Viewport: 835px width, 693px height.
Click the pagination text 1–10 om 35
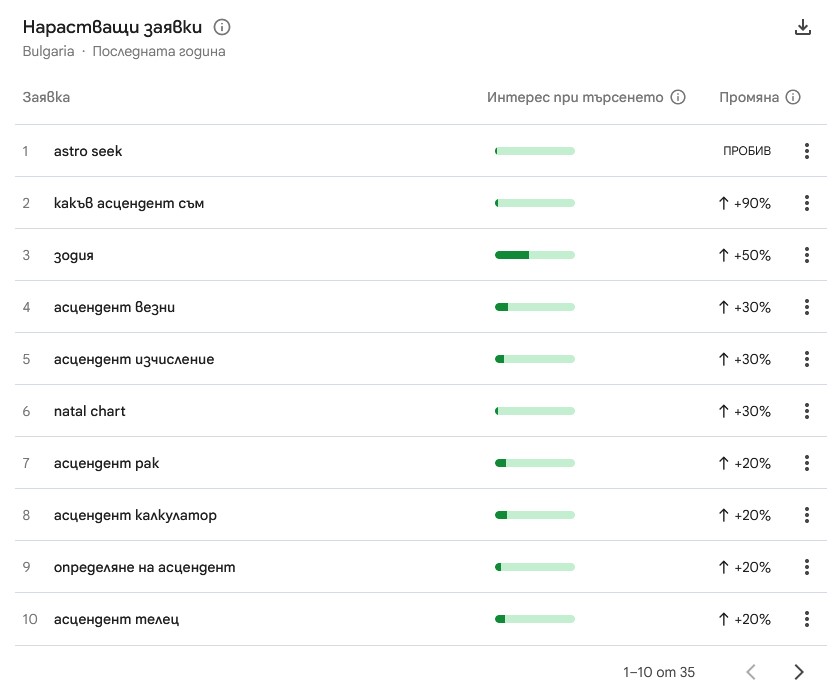pyautogui.click(x=658, y=672)
